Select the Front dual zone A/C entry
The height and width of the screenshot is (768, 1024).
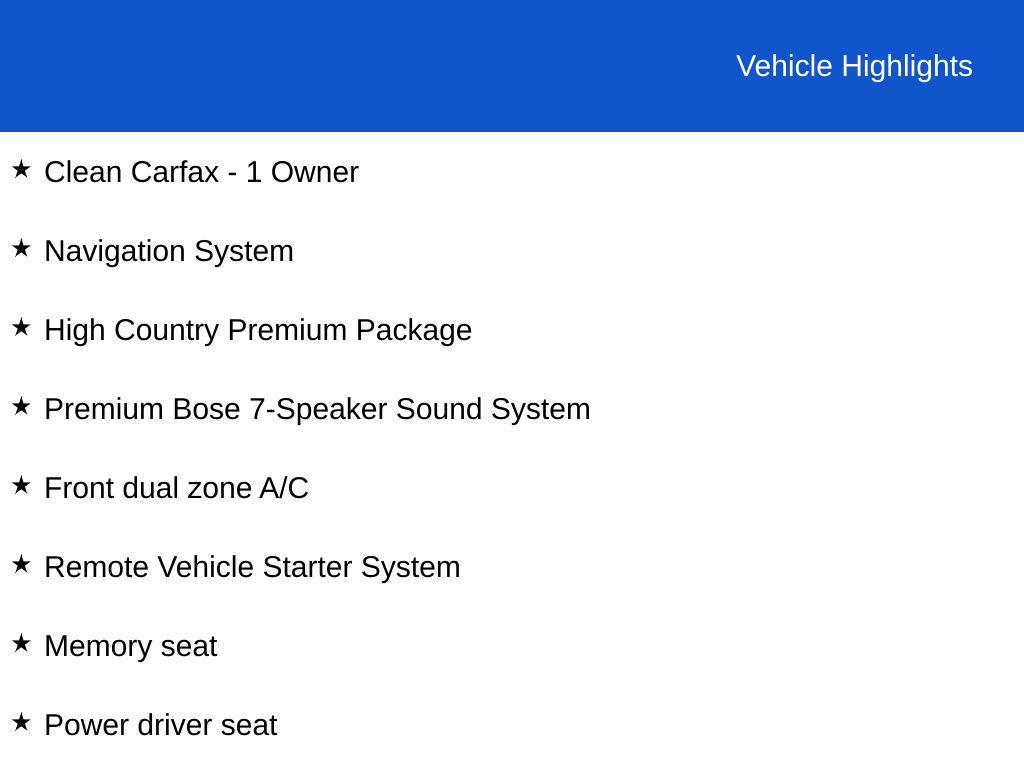click(177, 488)
